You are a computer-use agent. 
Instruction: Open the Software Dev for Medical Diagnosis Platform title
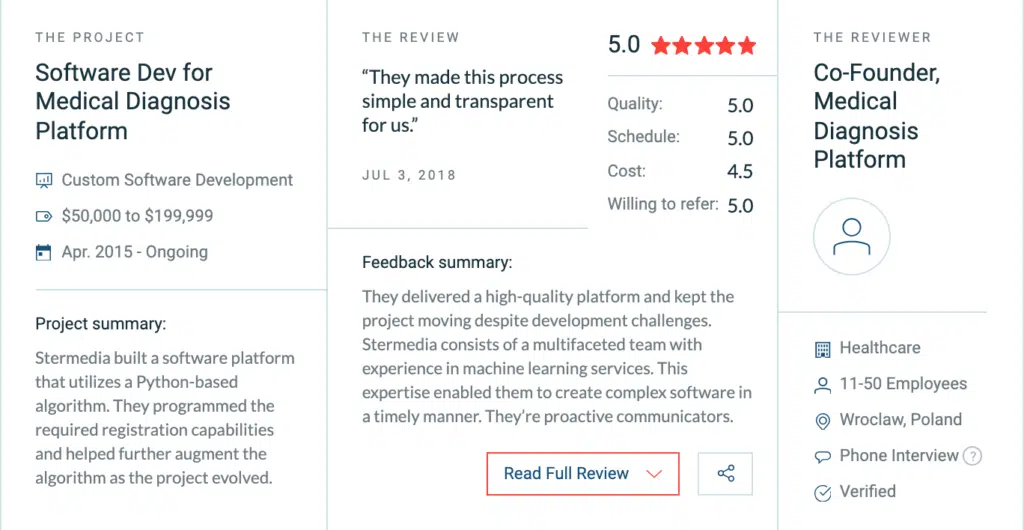tap(133, 102)
